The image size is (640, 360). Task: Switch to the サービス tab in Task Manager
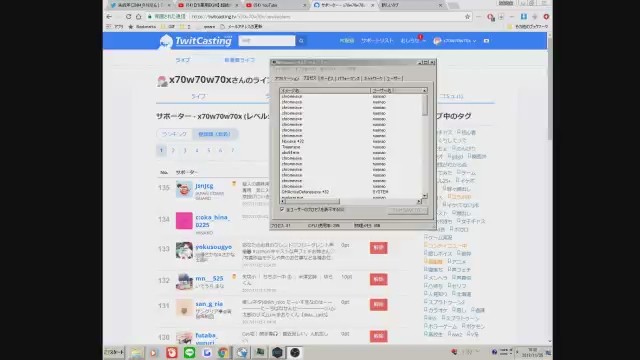click(326, 78)
